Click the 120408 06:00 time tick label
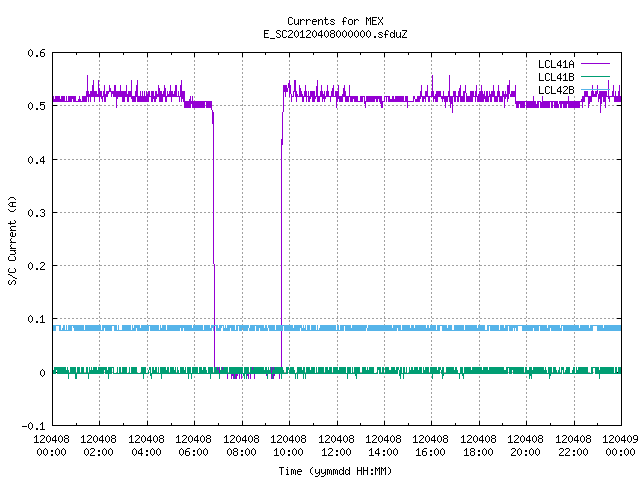640x480 pixels. pos(193,446)
